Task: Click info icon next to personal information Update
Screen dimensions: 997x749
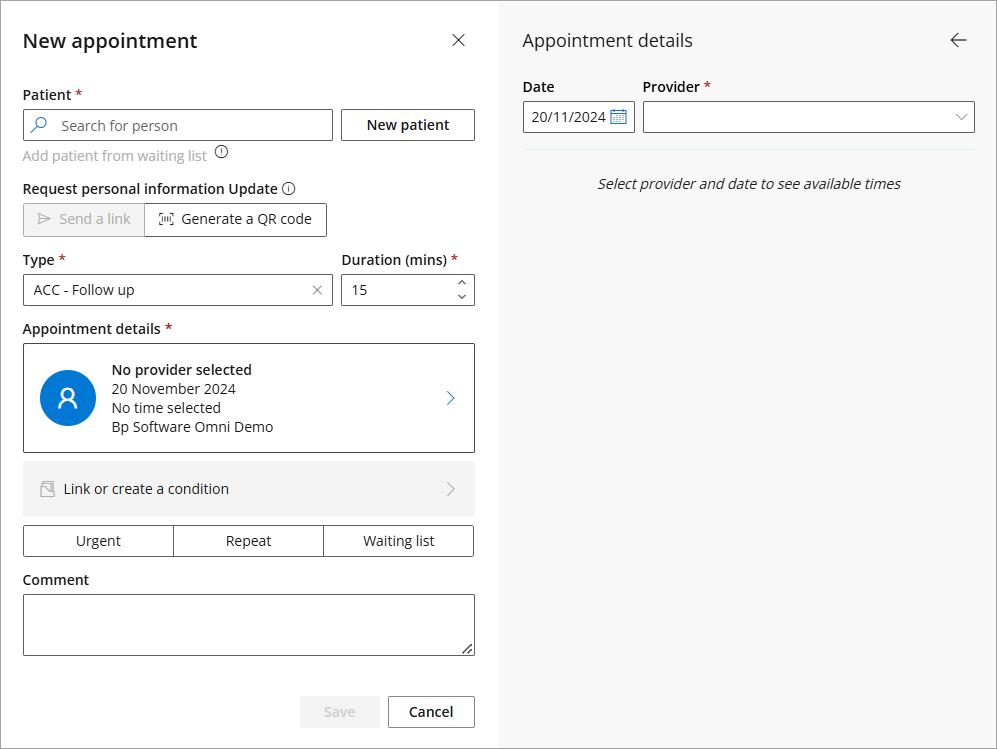Action: (289, 189)
